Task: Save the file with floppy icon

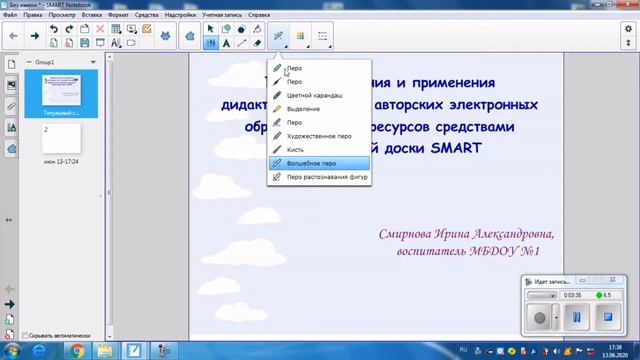Action: click(x=84, y=43)
